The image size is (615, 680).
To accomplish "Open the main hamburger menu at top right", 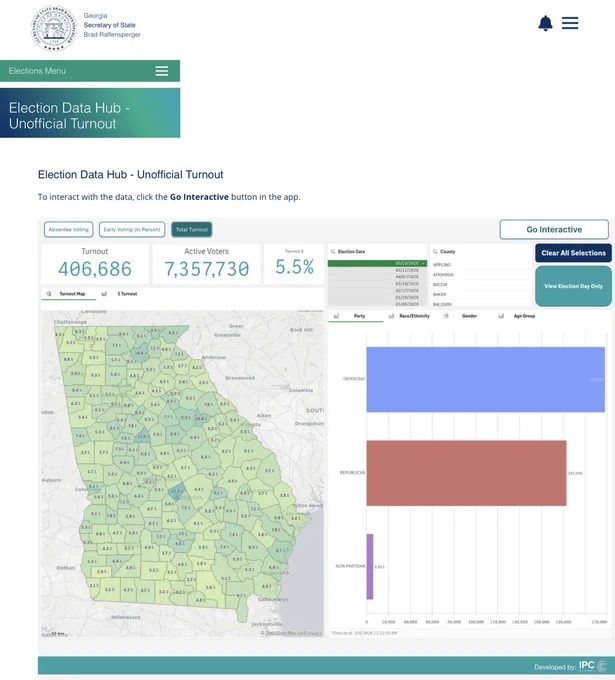I will [570, 23].
